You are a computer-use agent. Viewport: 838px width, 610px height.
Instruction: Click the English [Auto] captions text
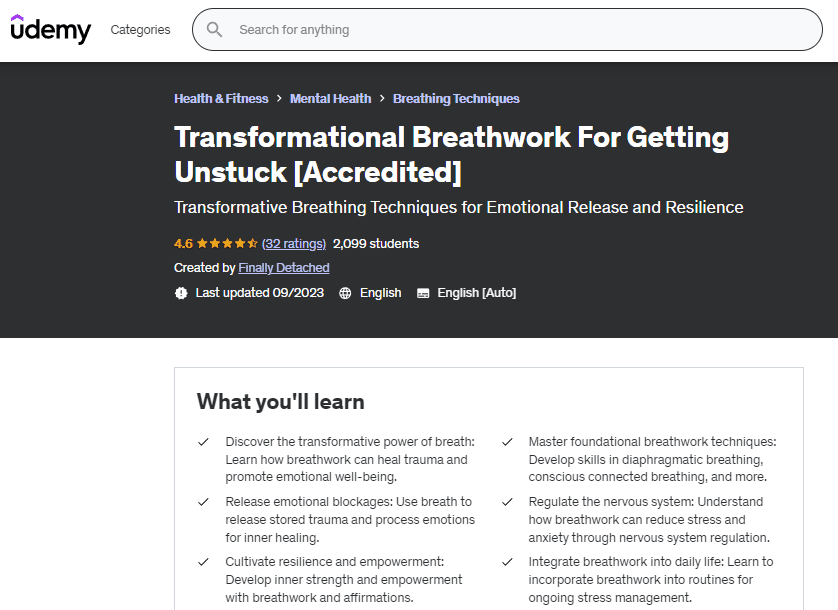(477, 293)
